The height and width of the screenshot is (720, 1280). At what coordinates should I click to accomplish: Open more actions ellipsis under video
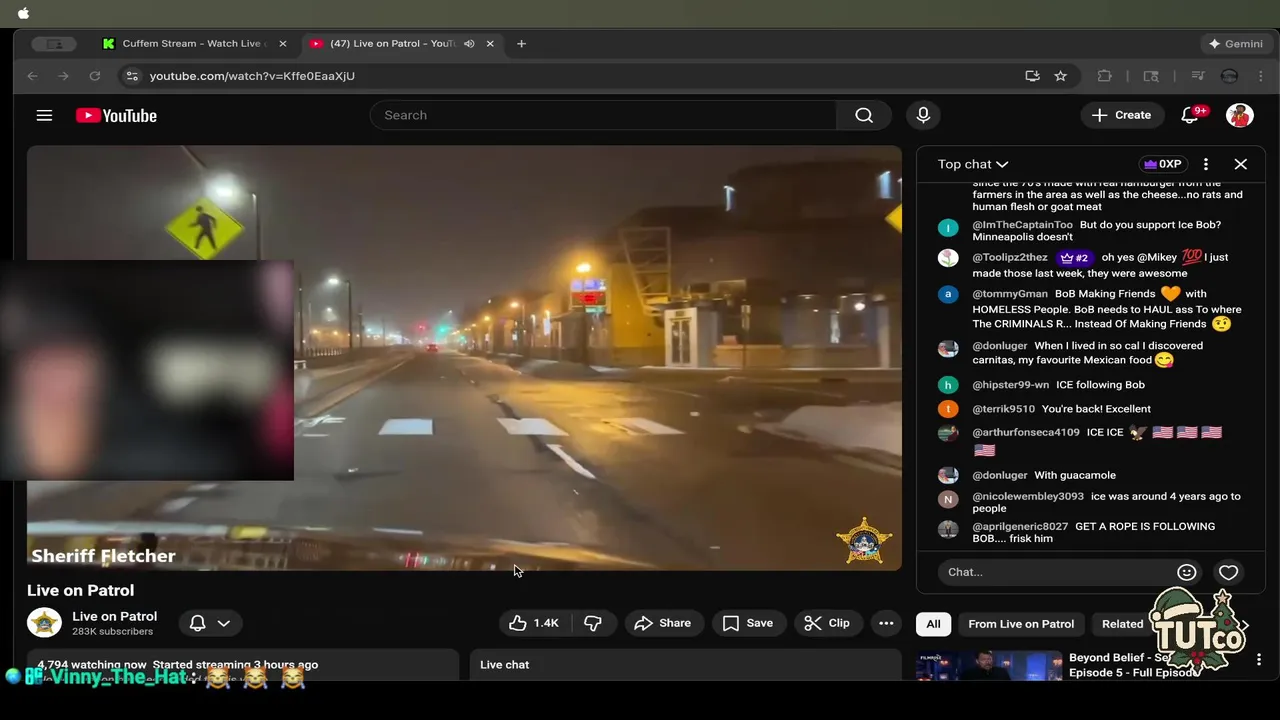[886, 623]
